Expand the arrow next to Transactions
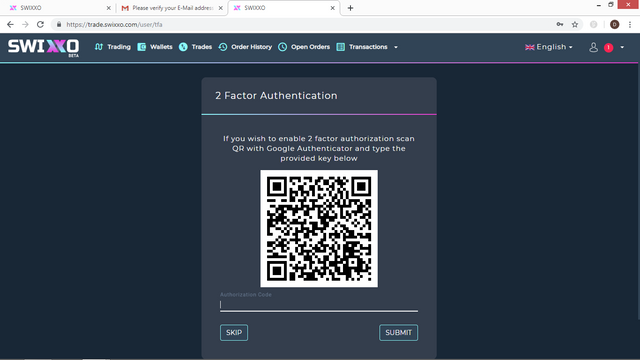 point(396,47)
